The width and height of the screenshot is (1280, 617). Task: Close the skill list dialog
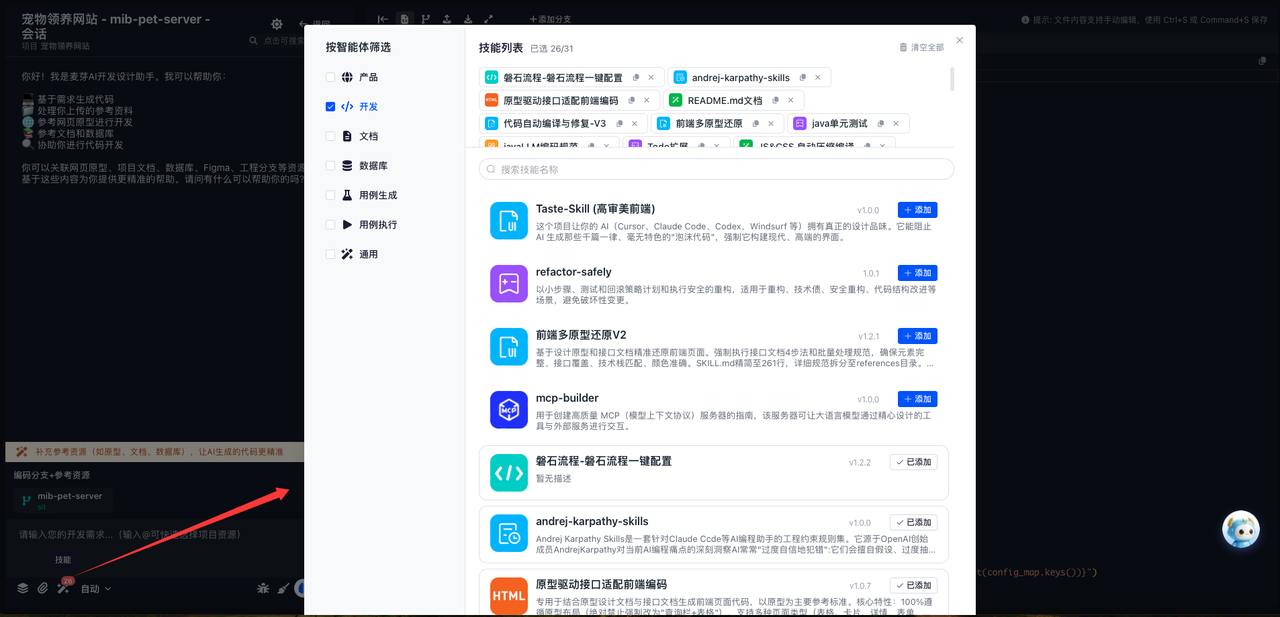click(x=959, y=40)
